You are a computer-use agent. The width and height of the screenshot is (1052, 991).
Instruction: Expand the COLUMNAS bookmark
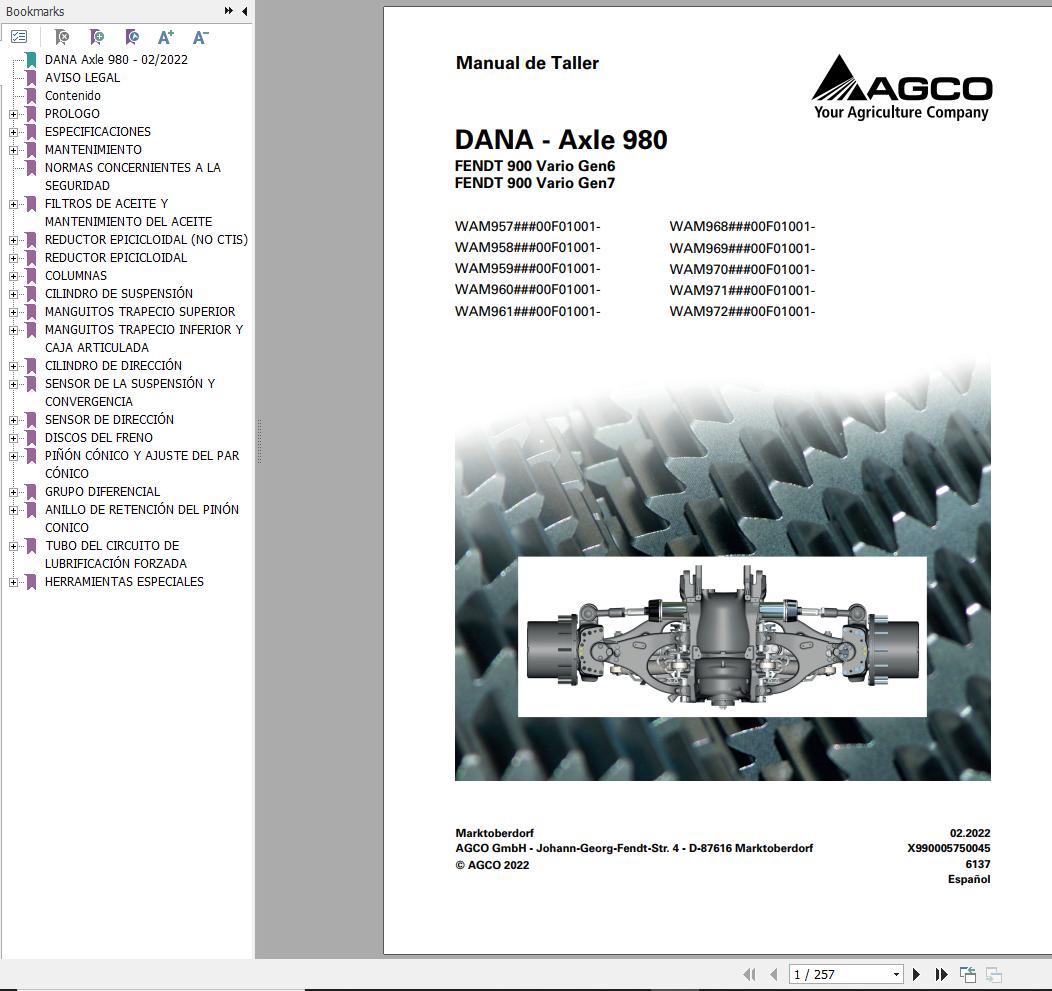pos(13,276)
